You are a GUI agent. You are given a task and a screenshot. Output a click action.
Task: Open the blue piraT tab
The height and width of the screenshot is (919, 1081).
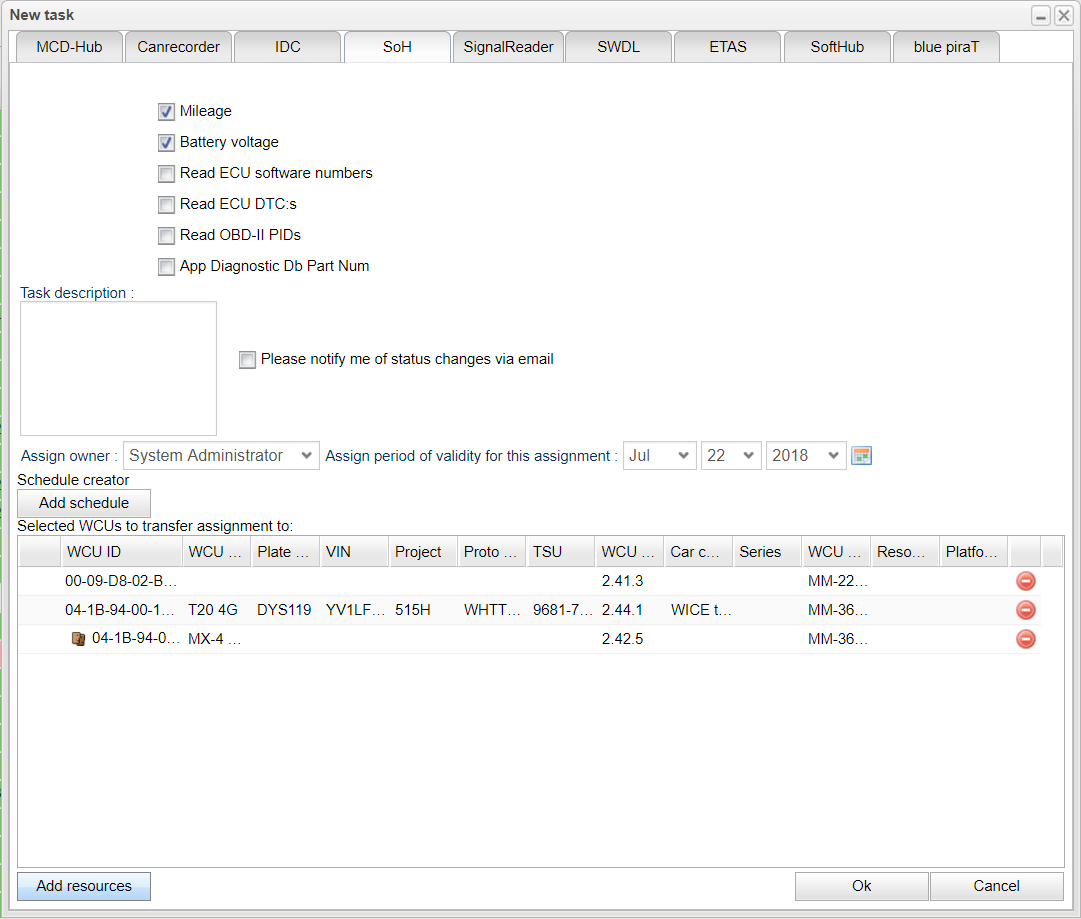945,47
